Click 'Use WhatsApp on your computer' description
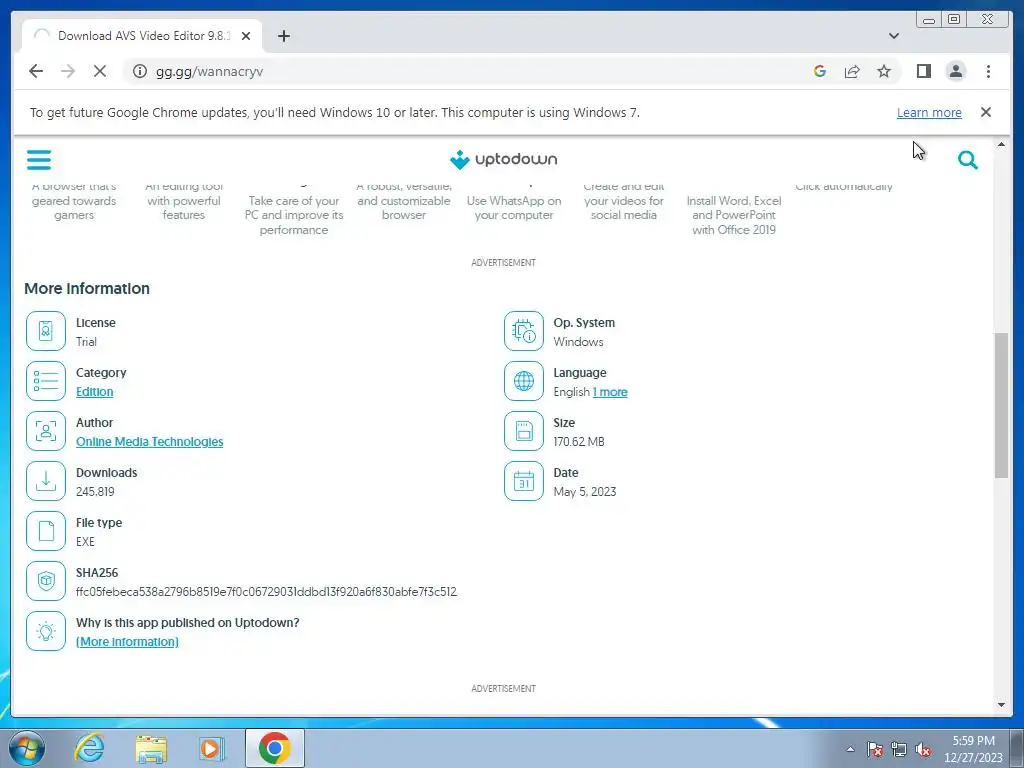The height and width of the screenshot is (768, 1024). click(x=514, y=208)
